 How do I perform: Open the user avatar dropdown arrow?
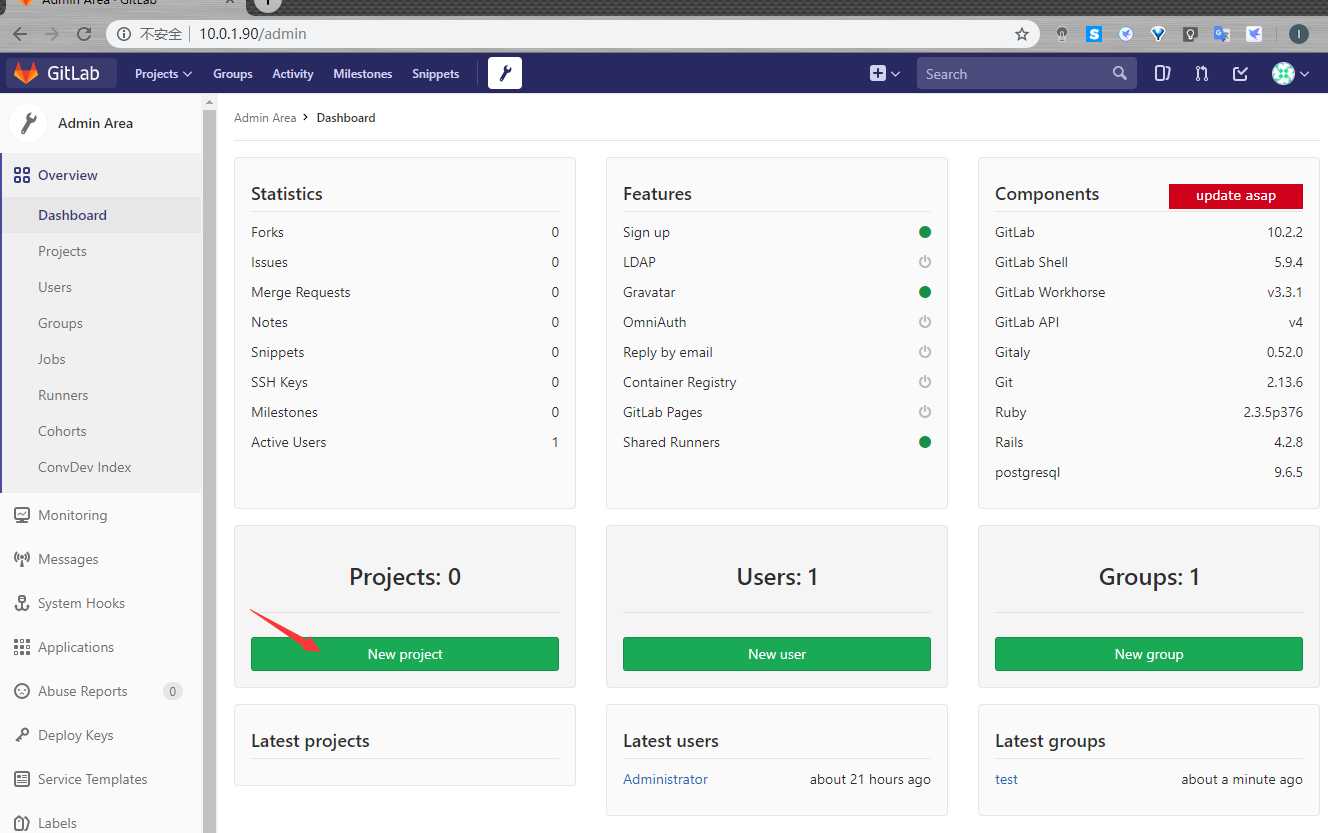(x=1304, y=74)
